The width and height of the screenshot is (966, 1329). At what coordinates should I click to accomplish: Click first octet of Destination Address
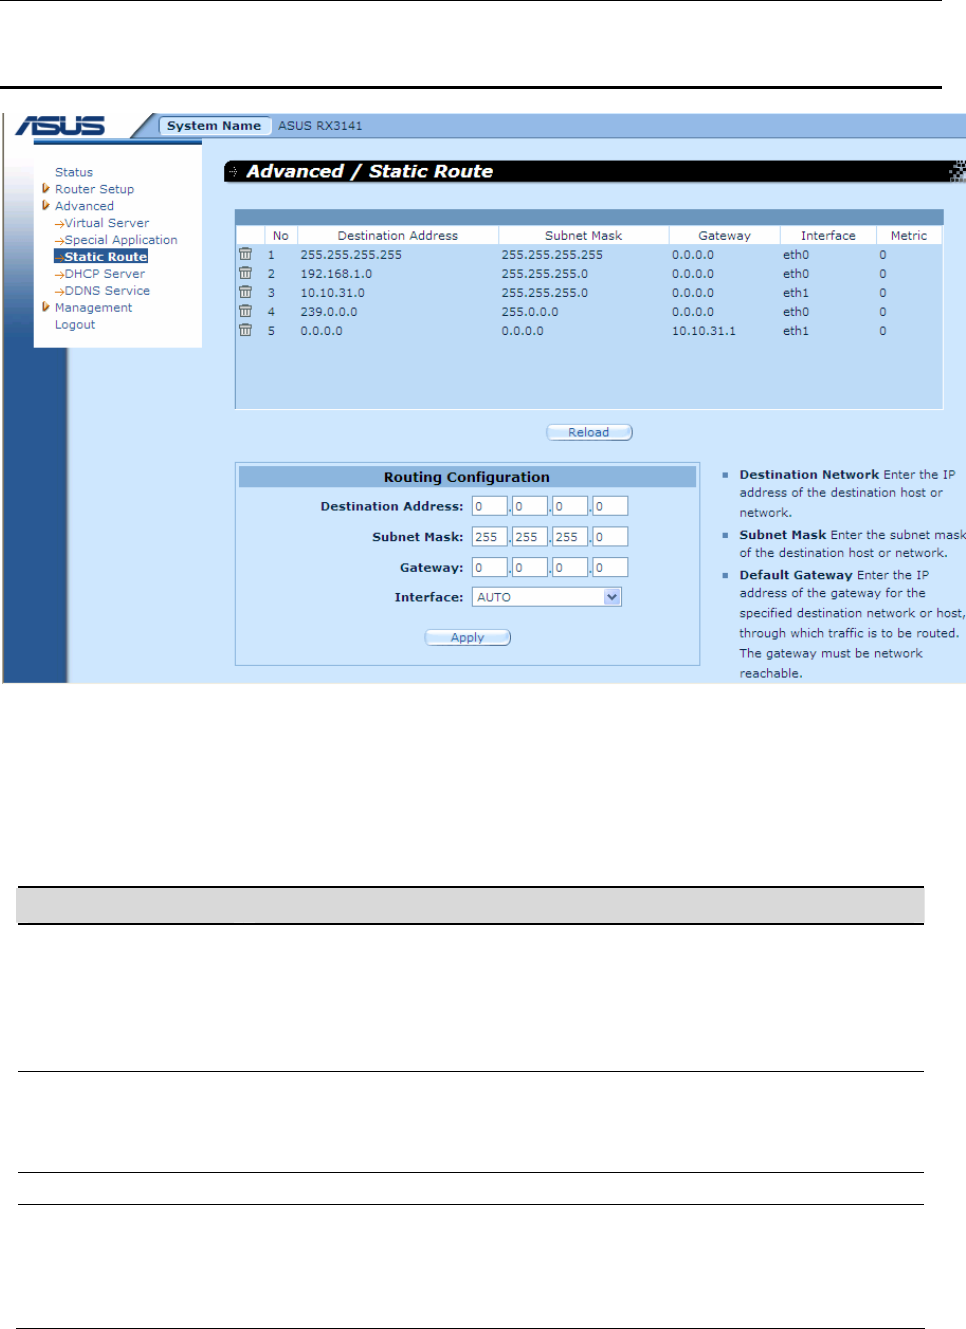(490, 506)
